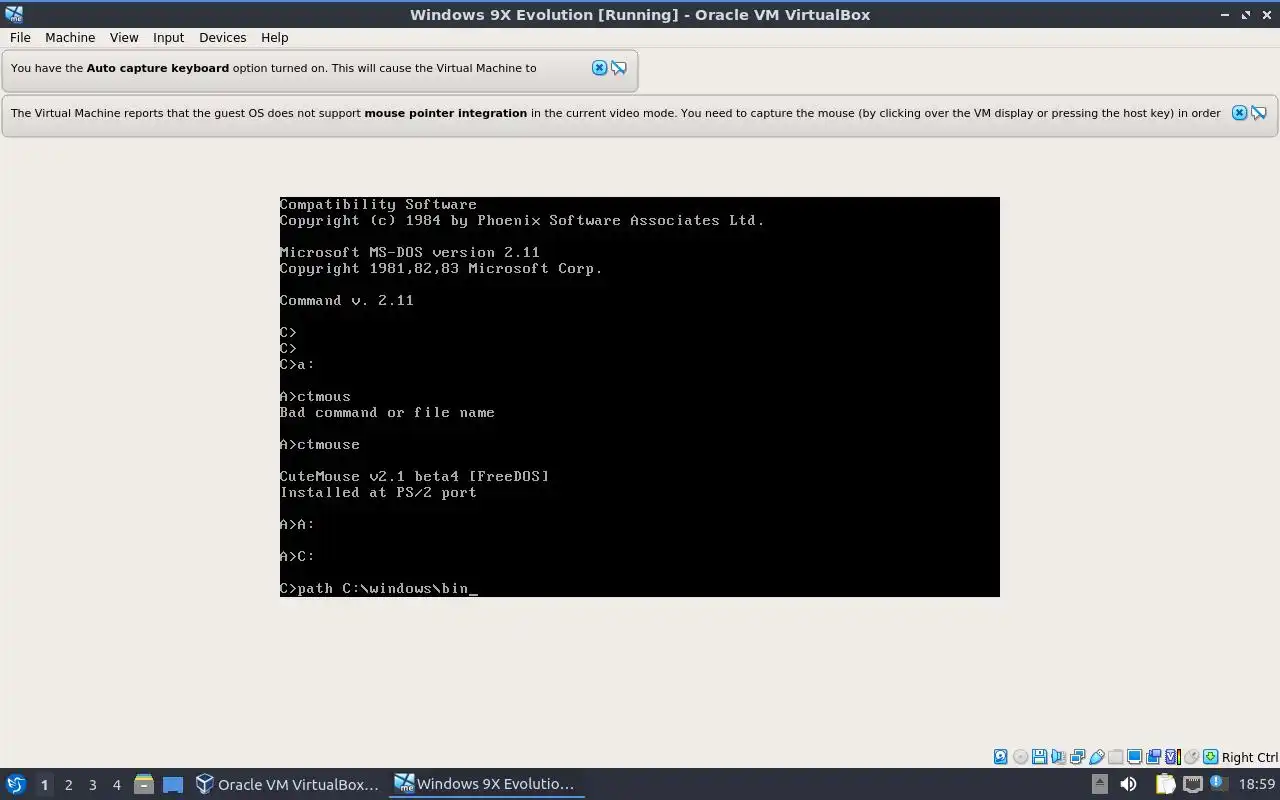The height and width of the screenshot is (800, 1280).
Task: Open the removable media eject tray icon
Action: (x=1099, y=784)
